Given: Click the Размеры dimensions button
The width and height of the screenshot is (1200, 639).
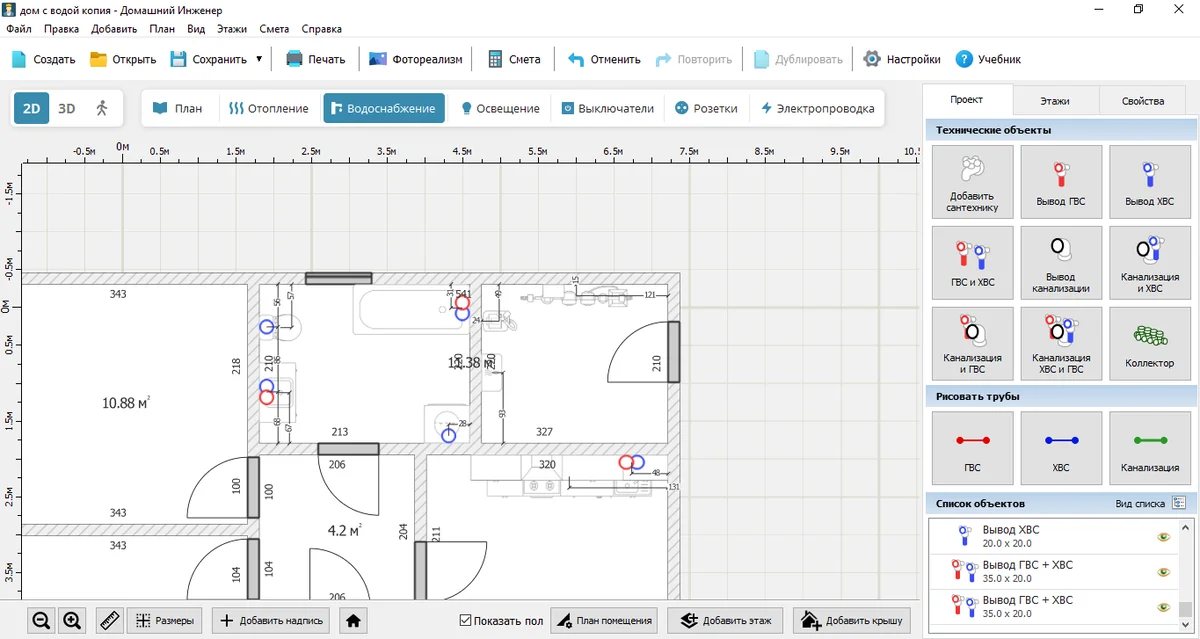Looking at the screenshot, I should [x=165, y=620].
